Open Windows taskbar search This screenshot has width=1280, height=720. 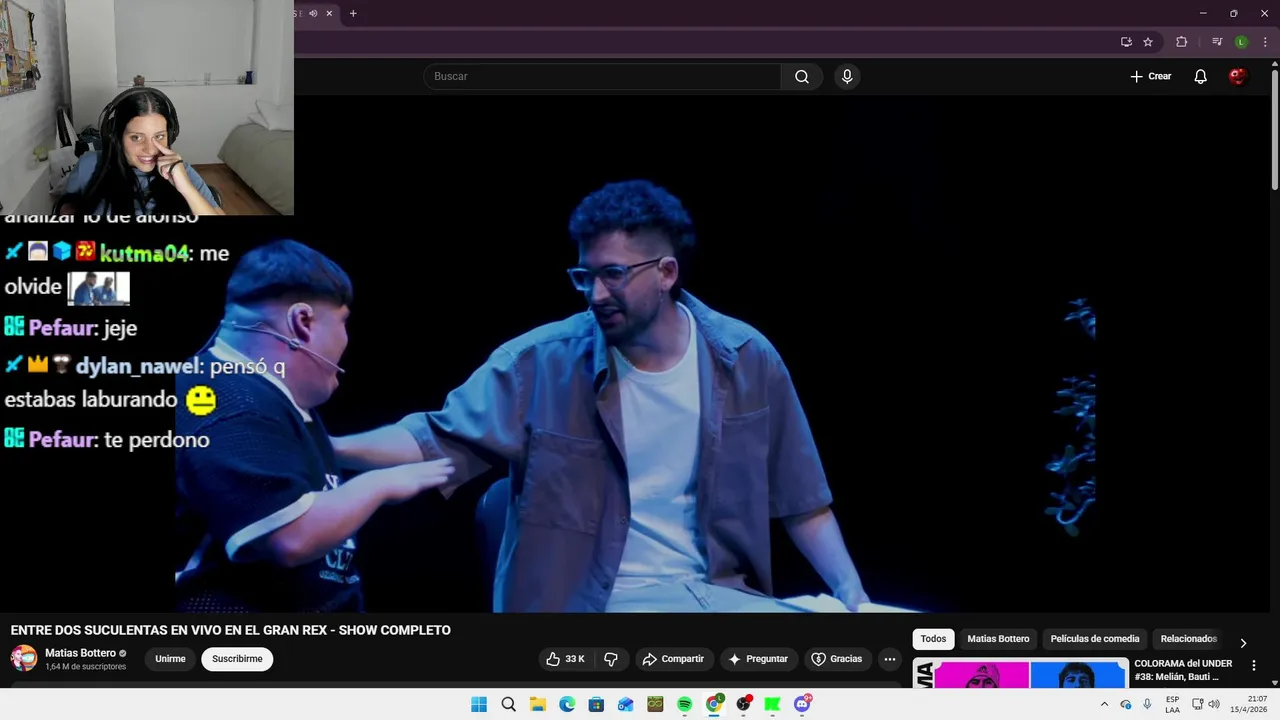pos(508,704)
